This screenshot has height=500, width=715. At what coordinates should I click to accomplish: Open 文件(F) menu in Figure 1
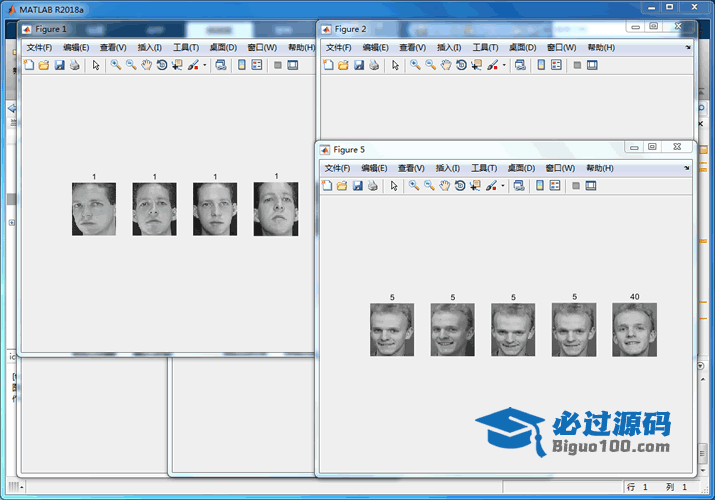click(39, 47)
